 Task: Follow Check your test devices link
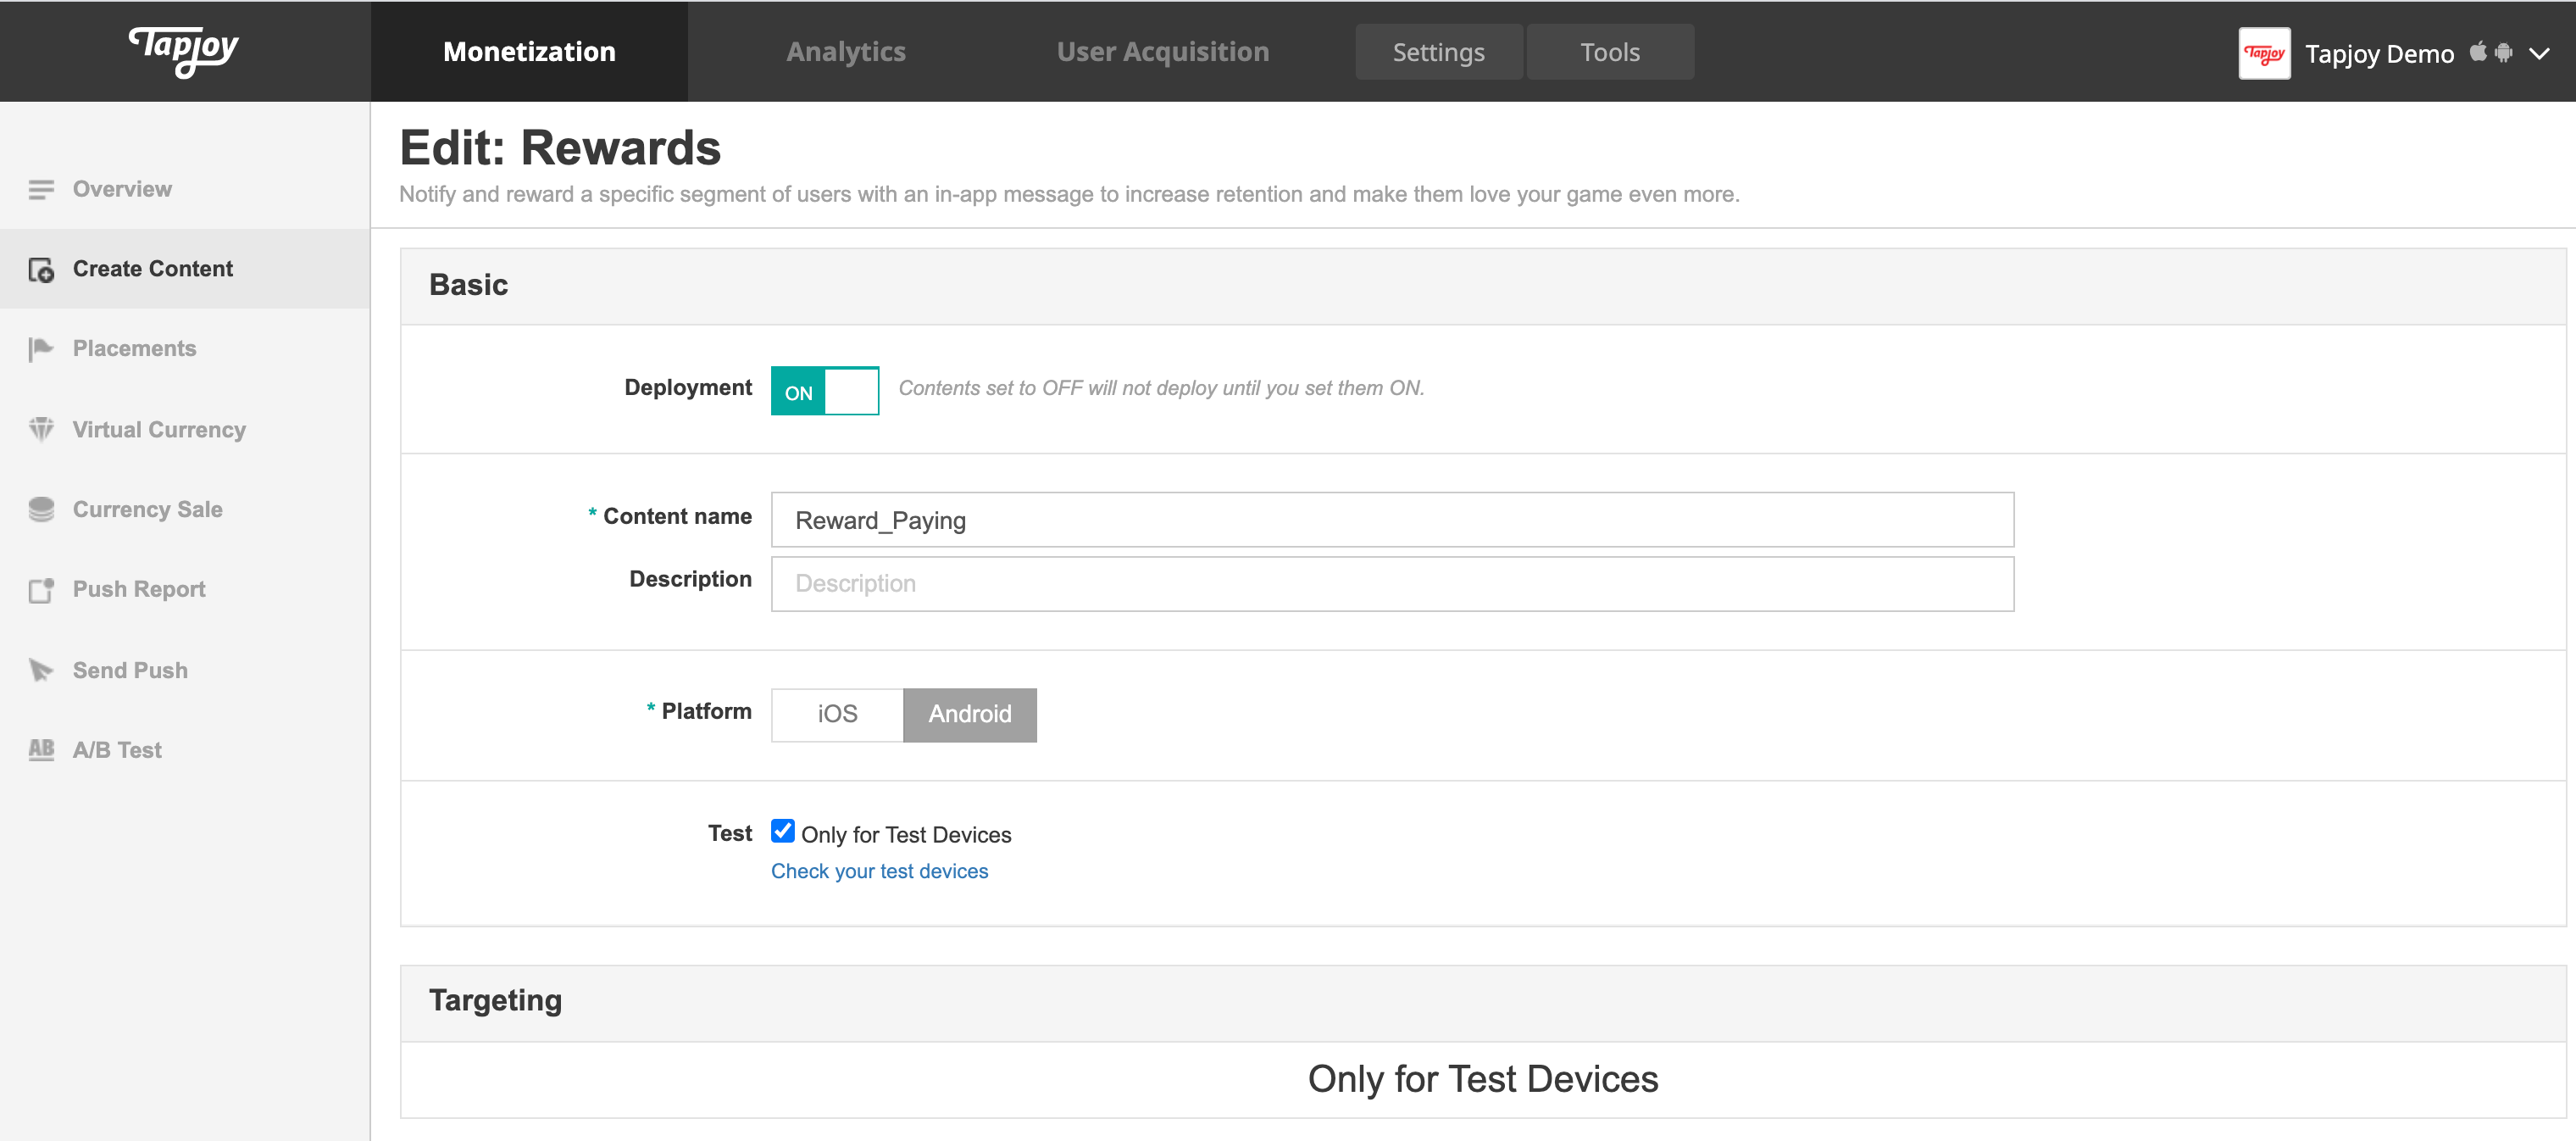[x=879, y=871]
